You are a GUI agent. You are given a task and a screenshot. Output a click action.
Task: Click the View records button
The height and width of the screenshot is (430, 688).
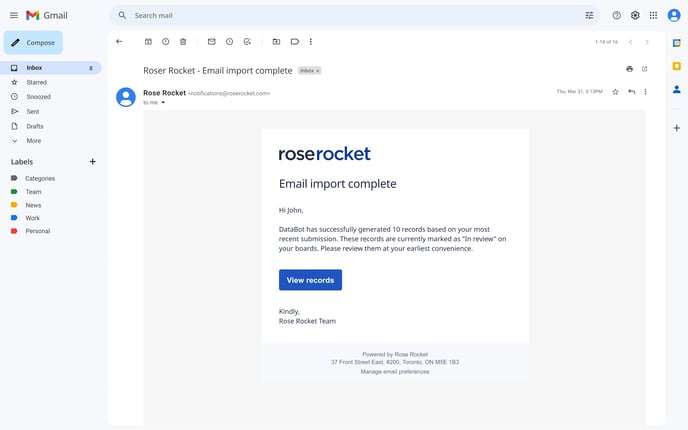[310, 280]
